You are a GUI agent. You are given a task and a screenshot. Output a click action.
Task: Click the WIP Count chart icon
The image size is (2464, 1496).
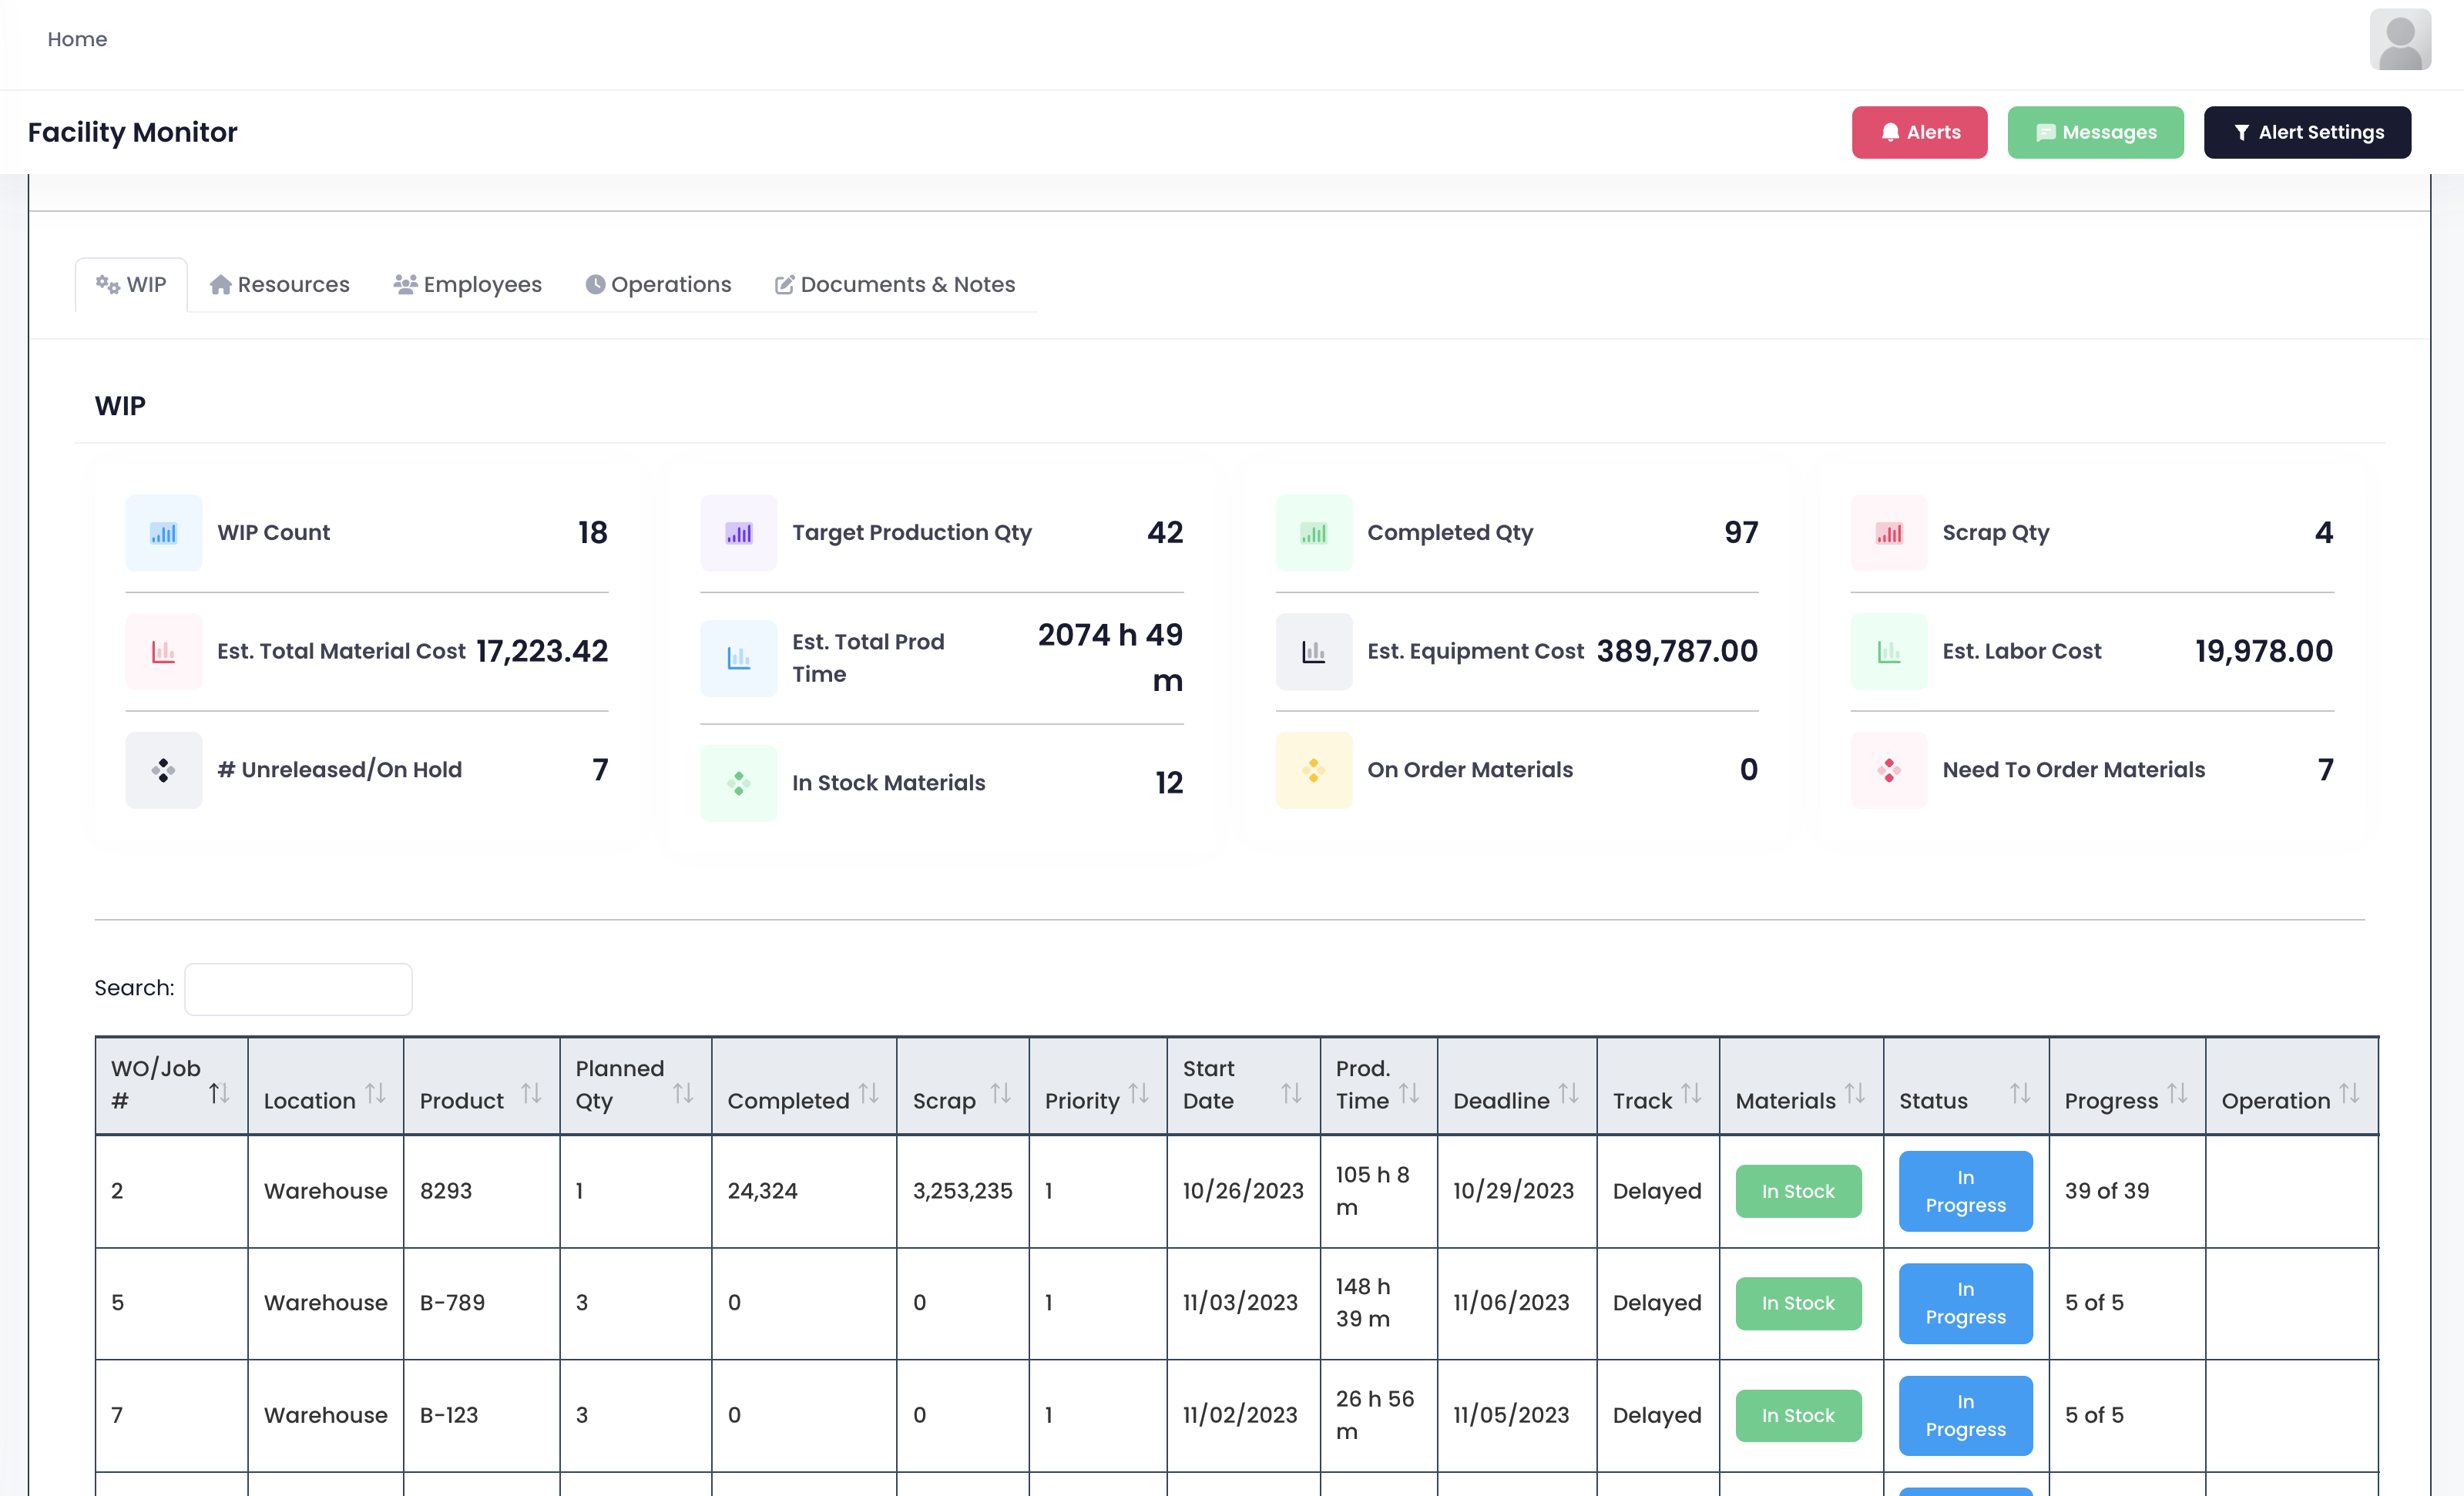[163, 533]
